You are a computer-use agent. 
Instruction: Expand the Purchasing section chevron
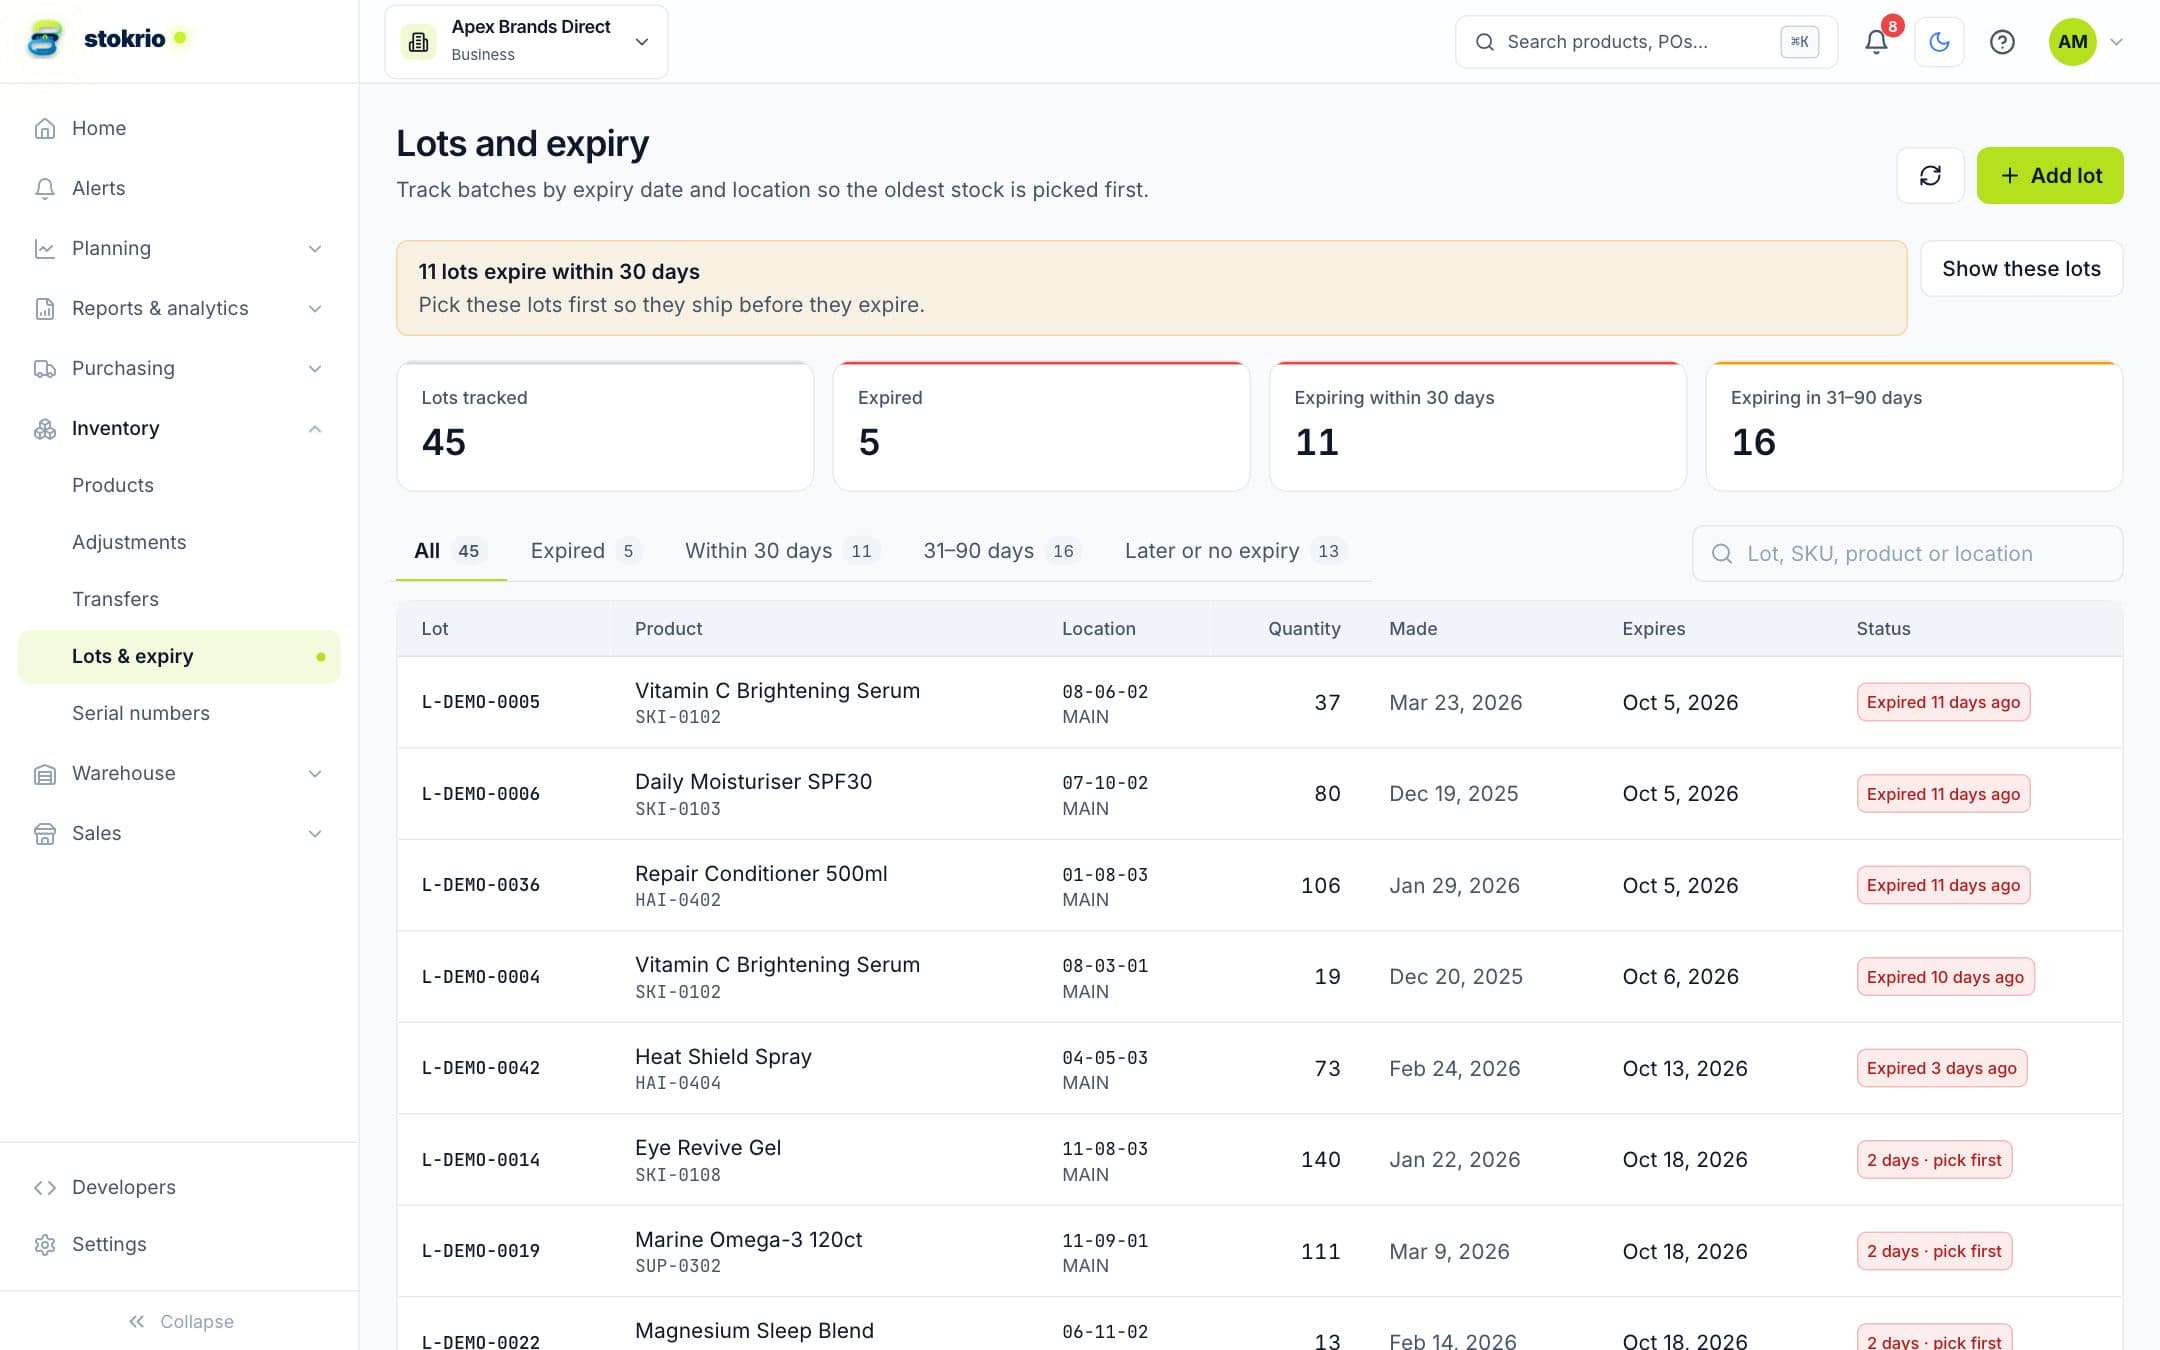315,368
